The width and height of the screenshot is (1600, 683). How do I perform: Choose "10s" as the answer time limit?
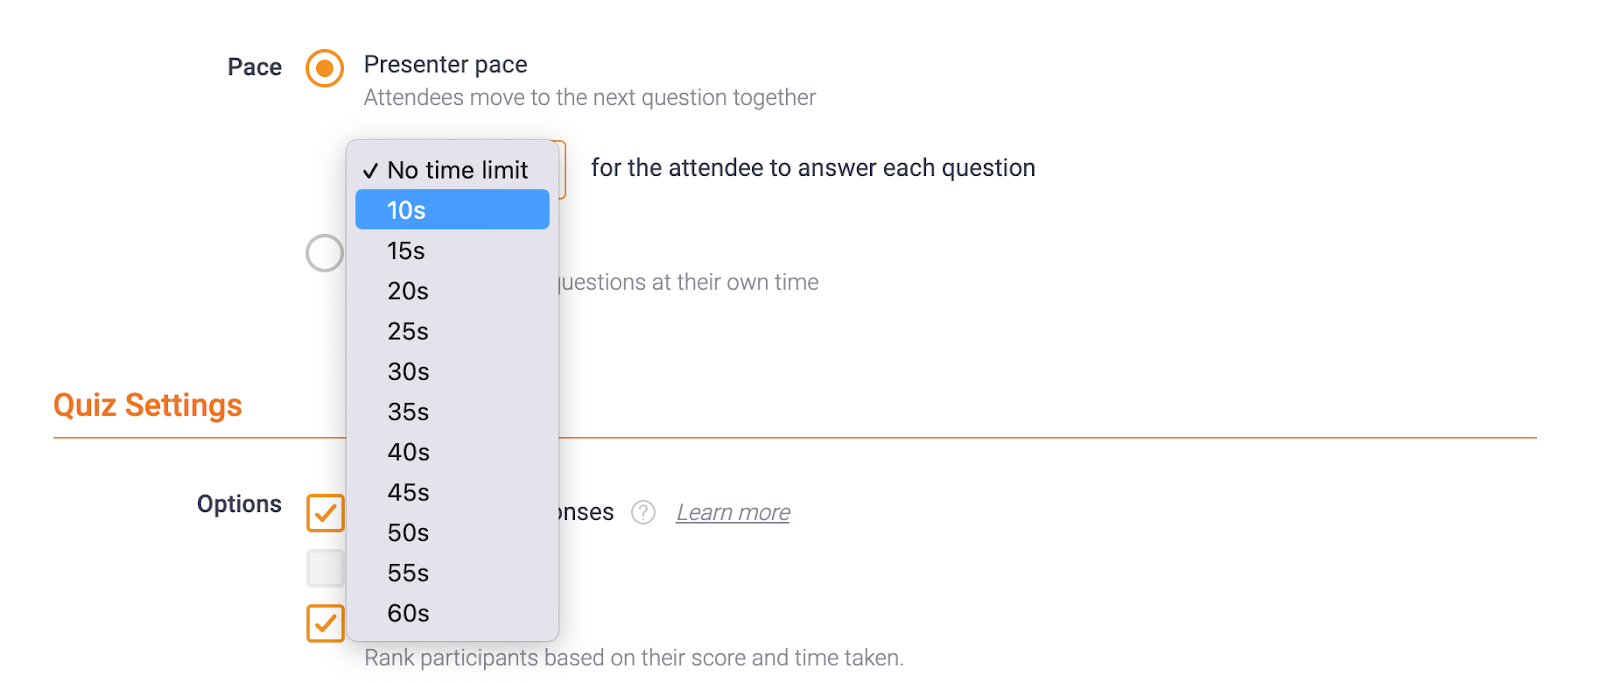click(x=452, y=210)
